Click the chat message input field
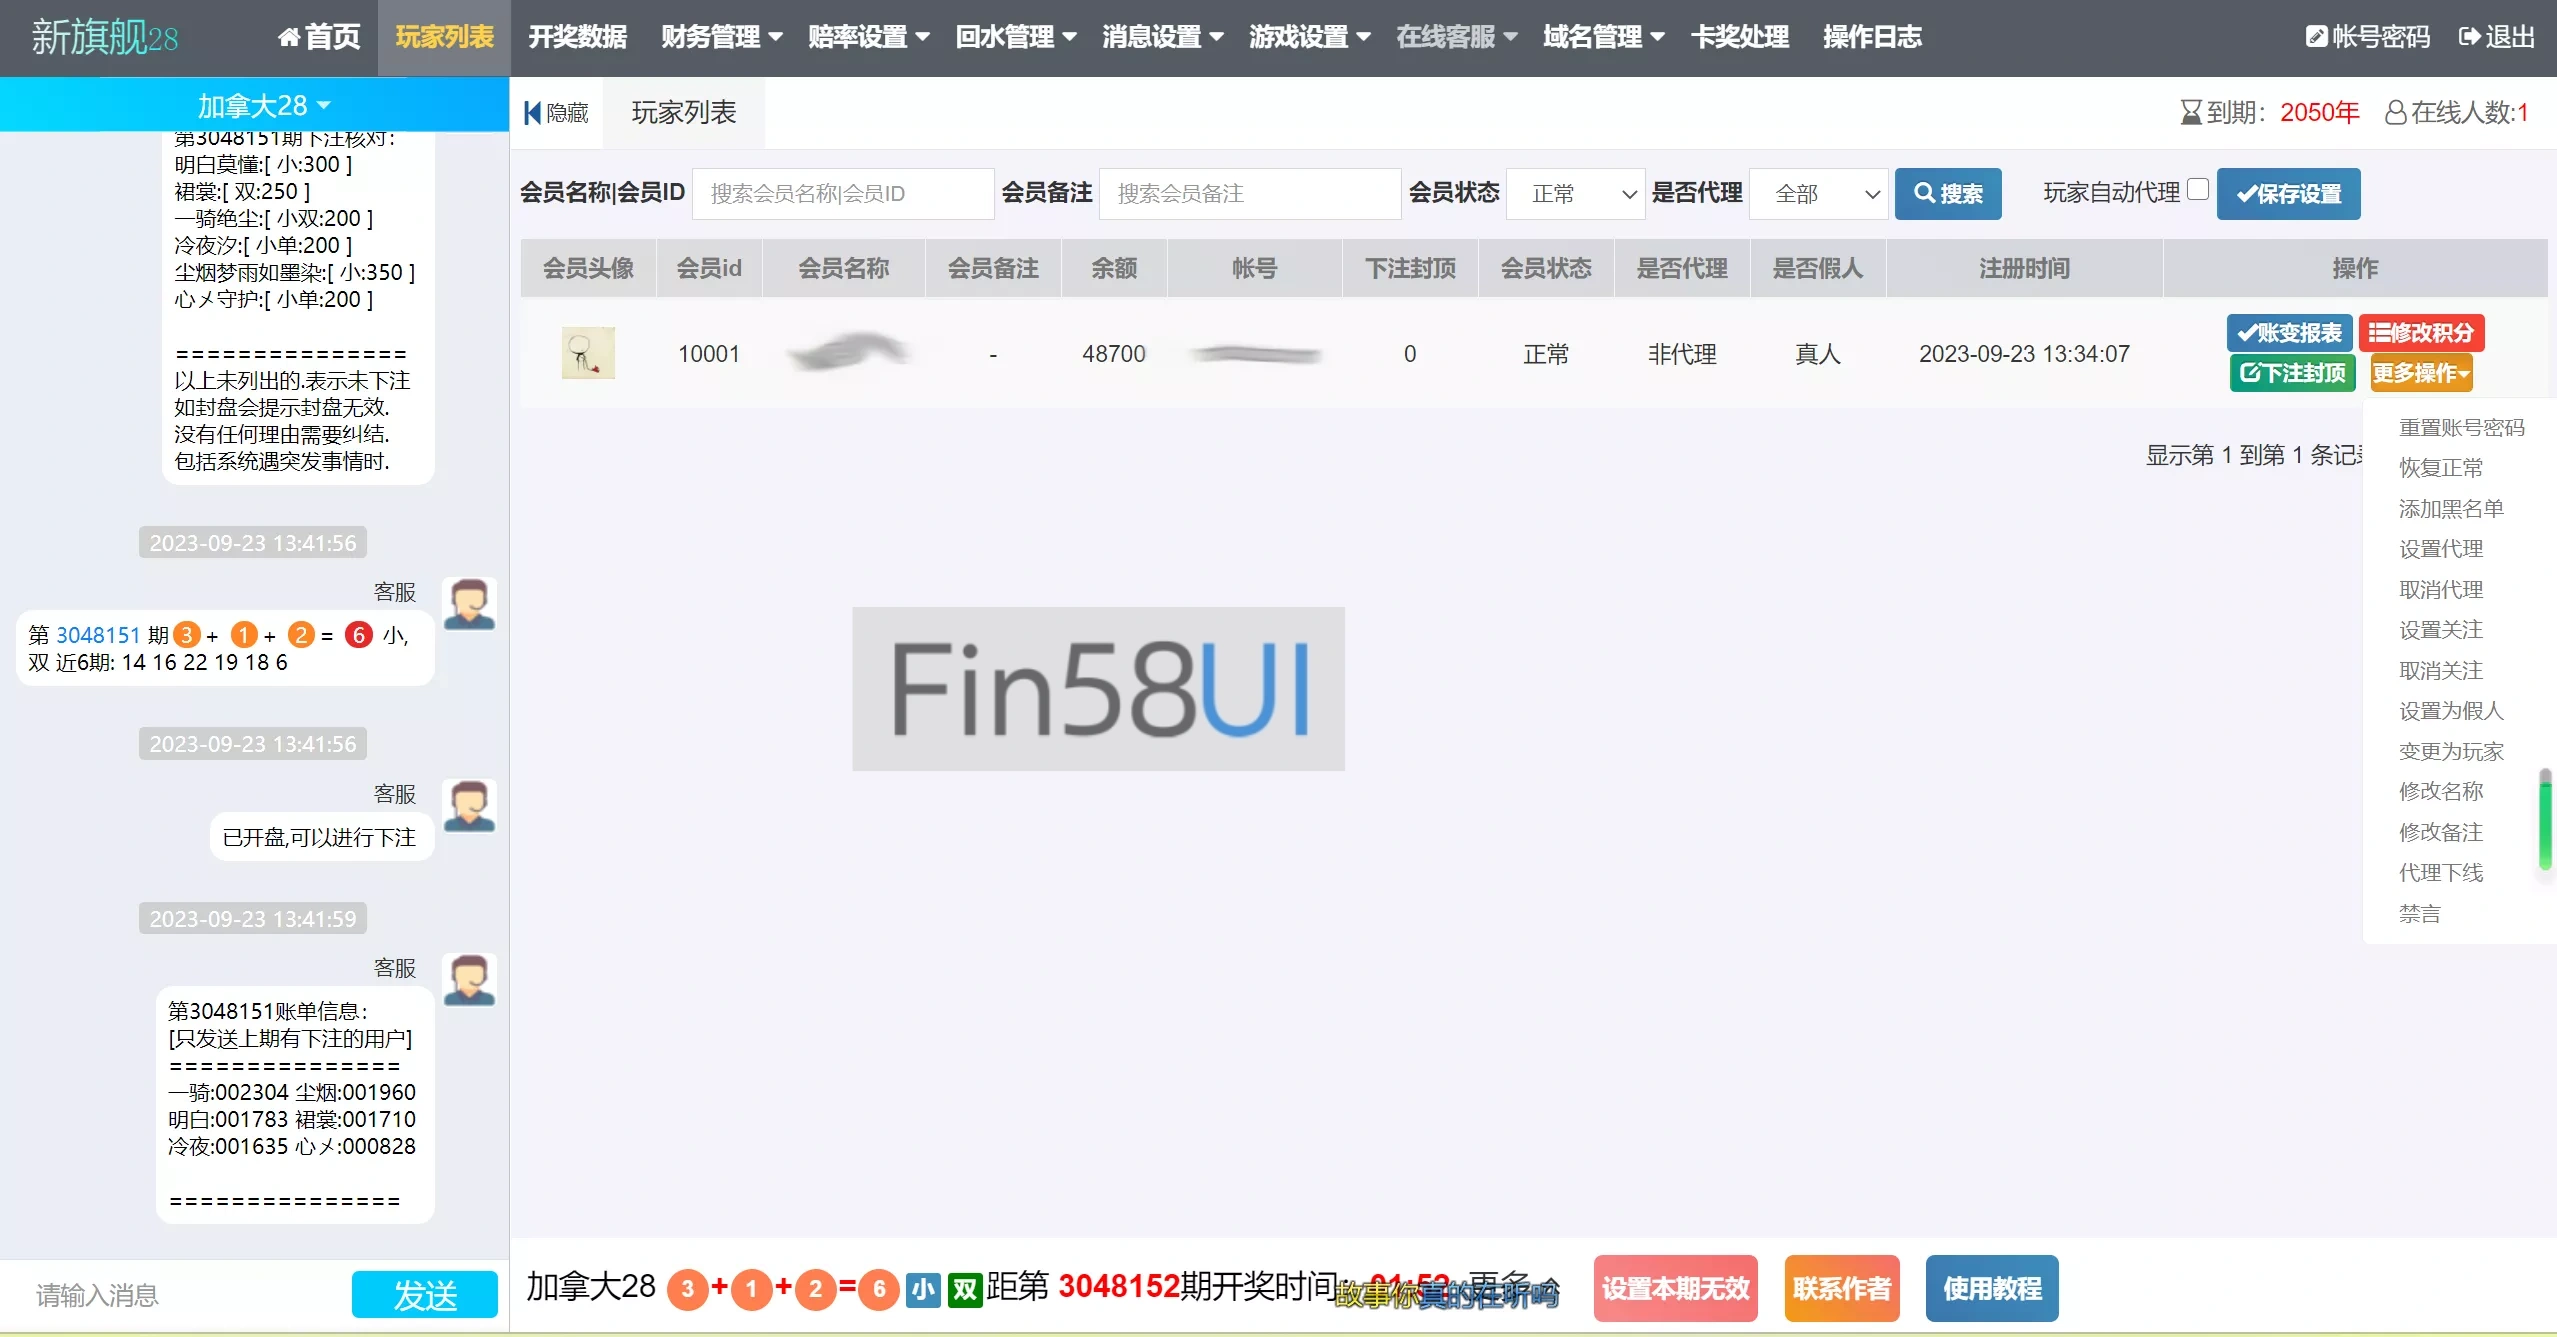Viewport: 2557px width, 1337px height. (x=170, y=1293)
